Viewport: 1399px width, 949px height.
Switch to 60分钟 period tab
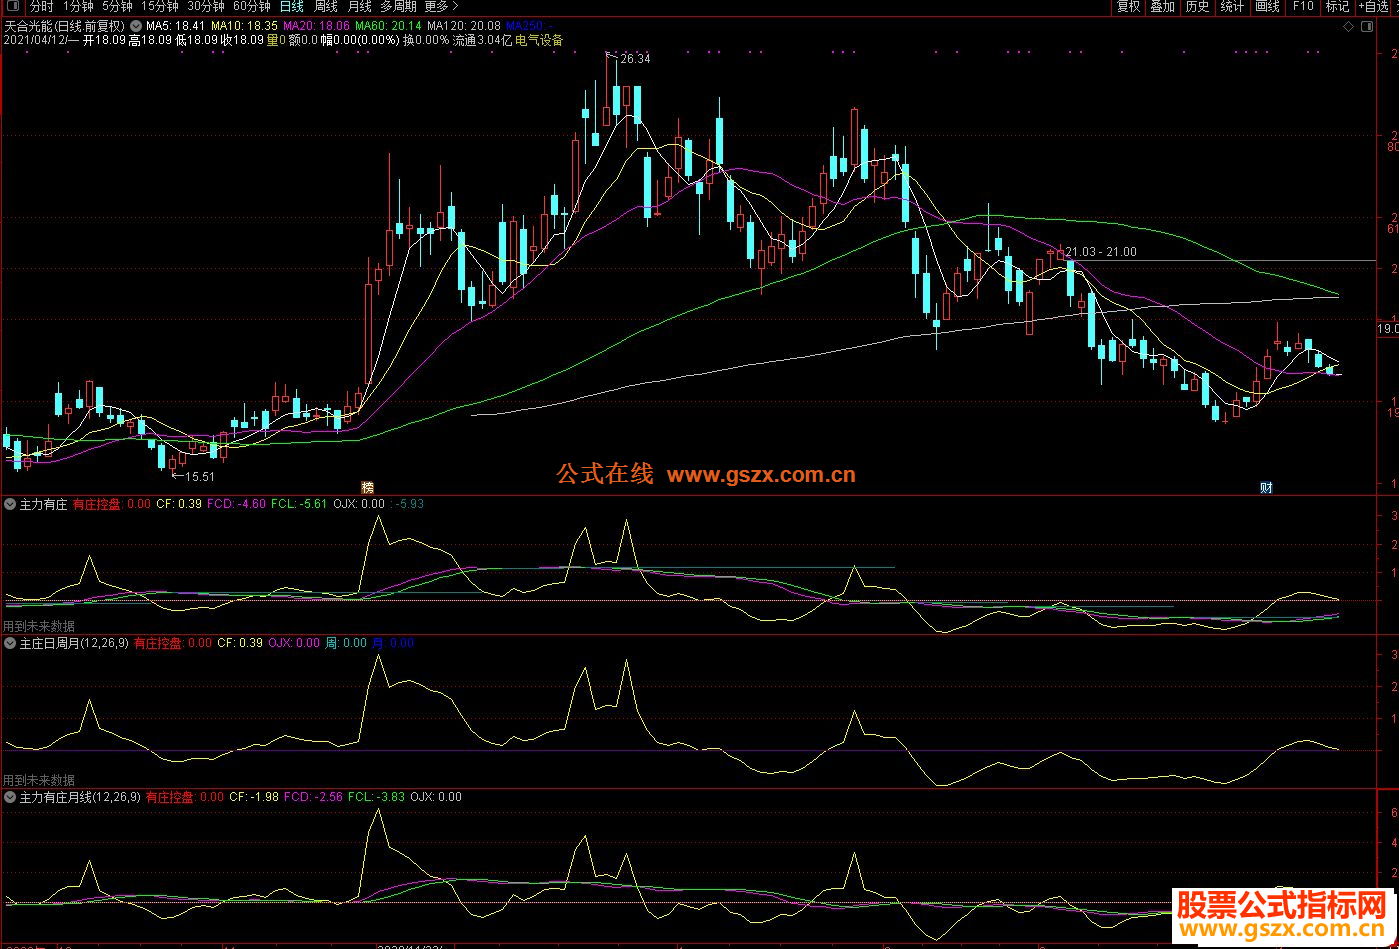coord(252,6)
